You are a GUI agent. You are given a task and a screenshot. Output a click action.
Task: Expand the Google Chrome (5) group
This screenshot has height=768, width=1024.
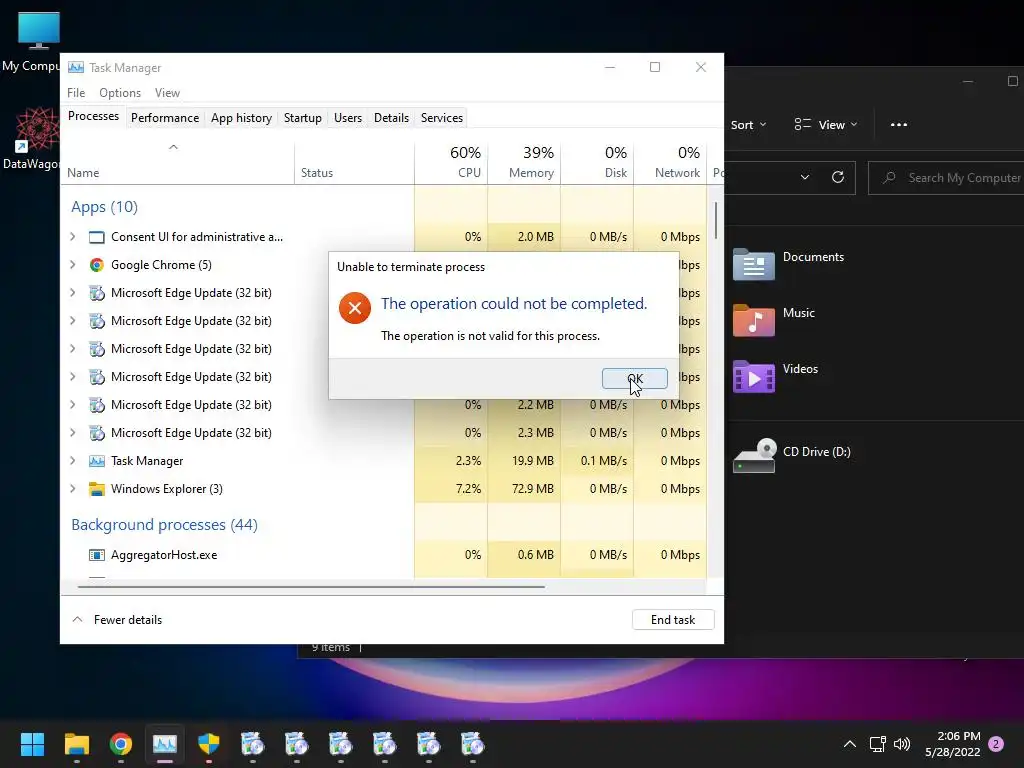(73, 264)
